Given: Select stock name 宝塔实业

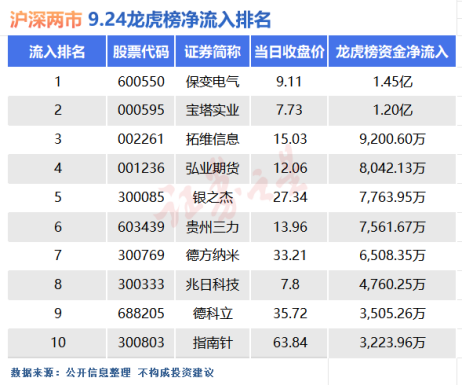Looking at the screenshot, I should [x=213, y=110].
